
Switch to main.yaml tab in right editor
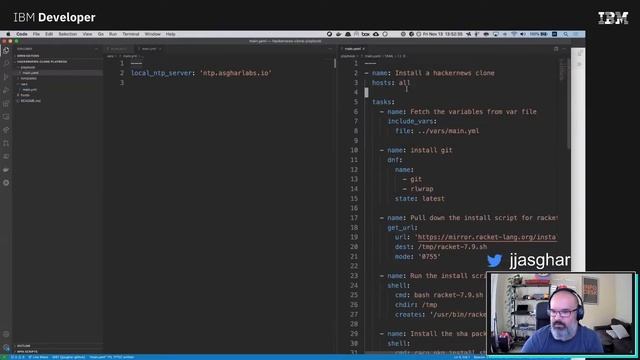coord(353,49)
